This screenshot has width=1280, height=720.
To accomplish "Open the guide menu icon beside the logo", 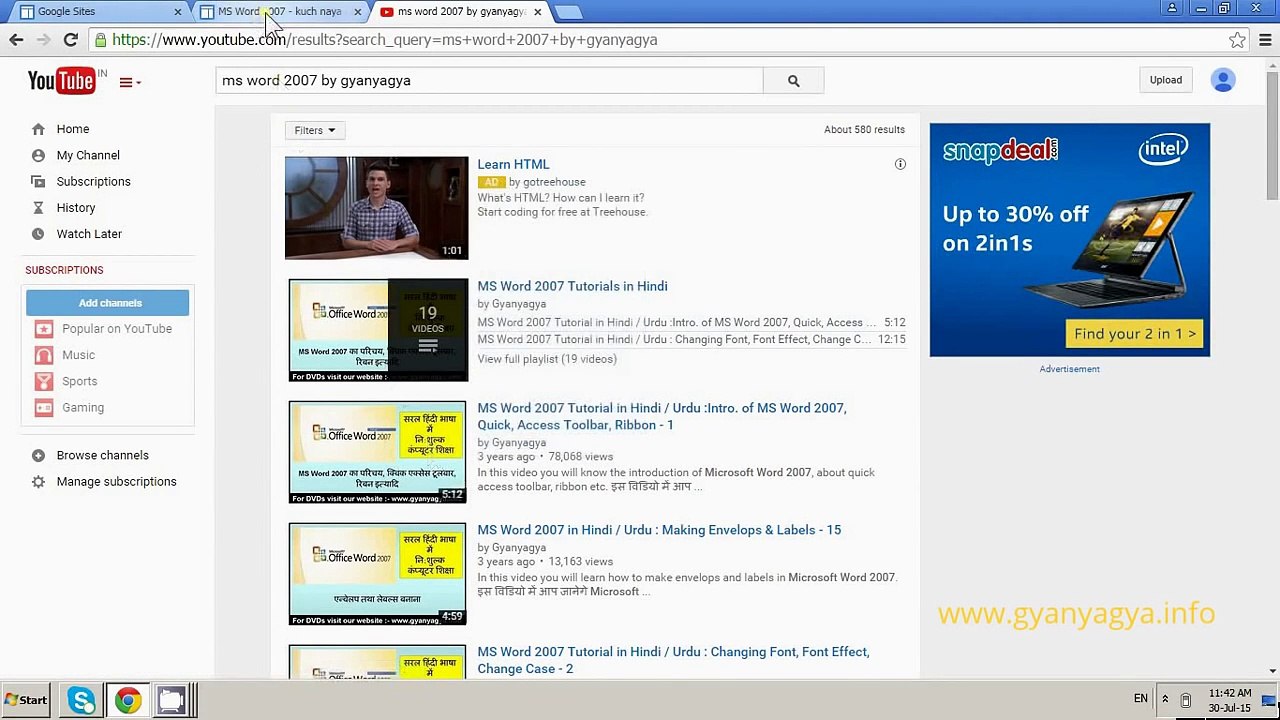I will pos(129,82).
